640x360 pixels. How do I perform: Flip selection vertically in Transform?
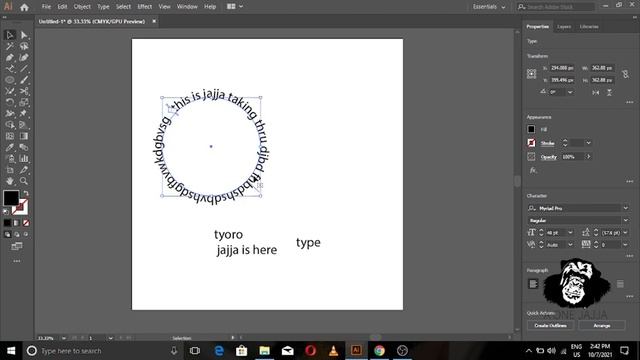(609, 93)
